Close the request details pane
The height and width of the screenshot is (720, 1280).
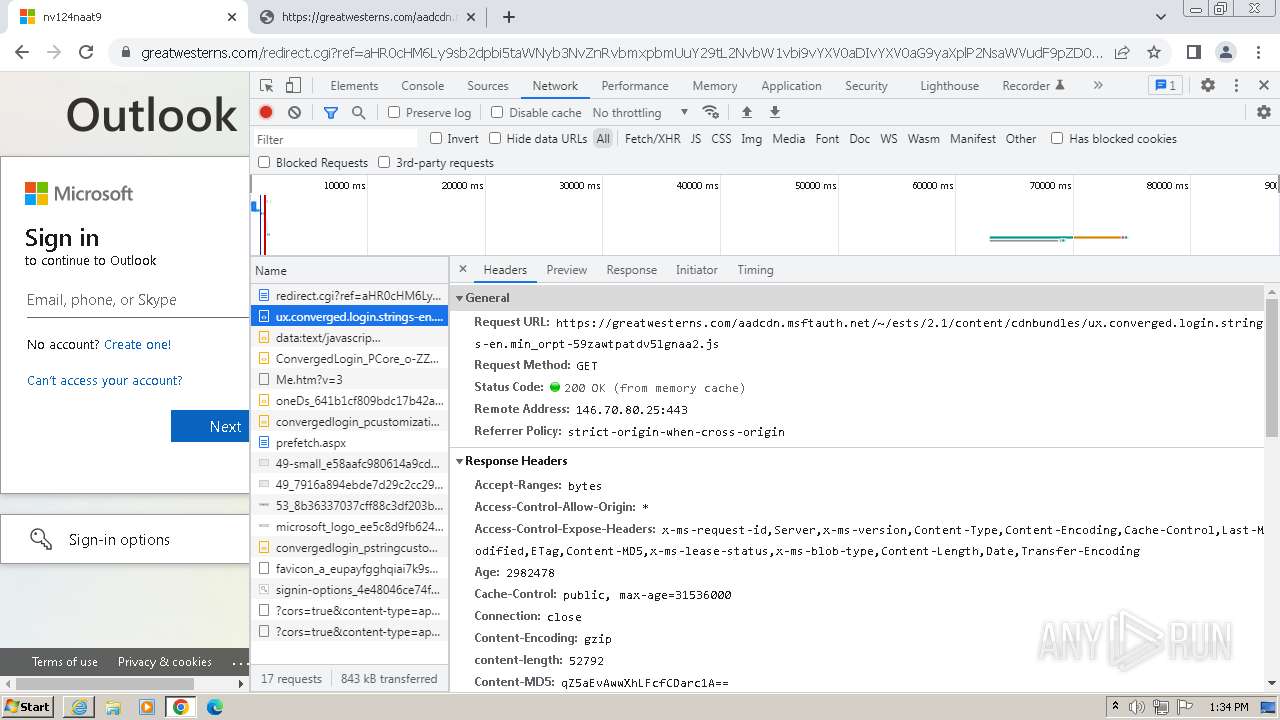point(462,269)
